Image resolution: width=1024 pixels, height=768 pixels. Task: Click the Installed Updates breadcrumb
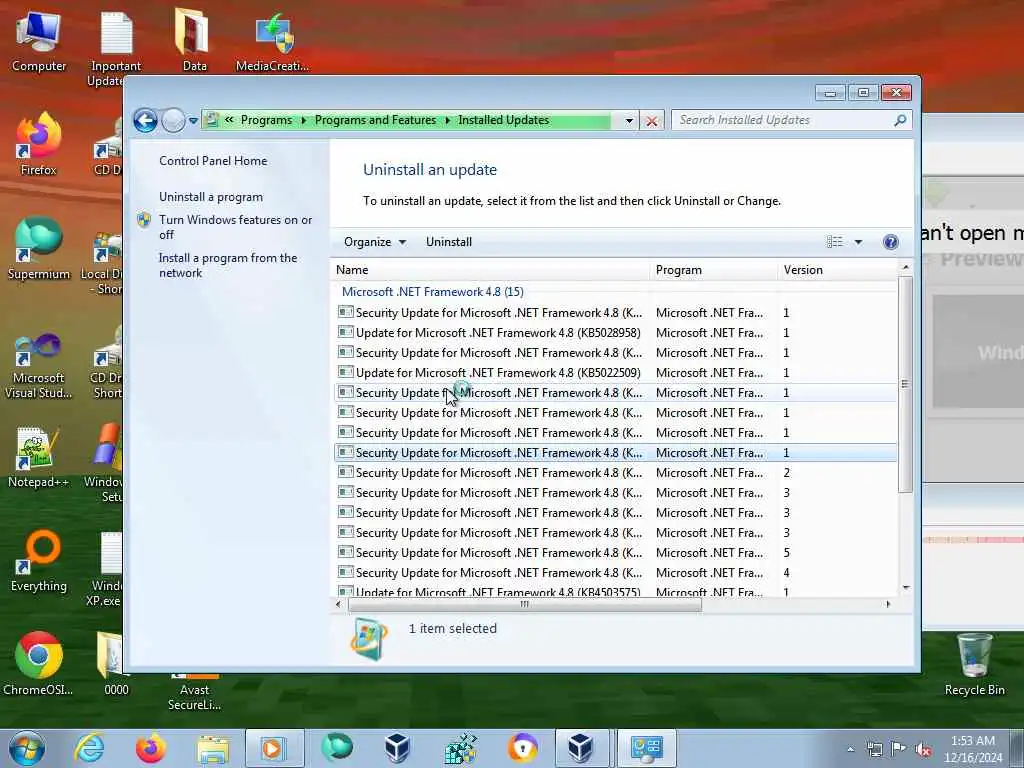pos(504,120)
